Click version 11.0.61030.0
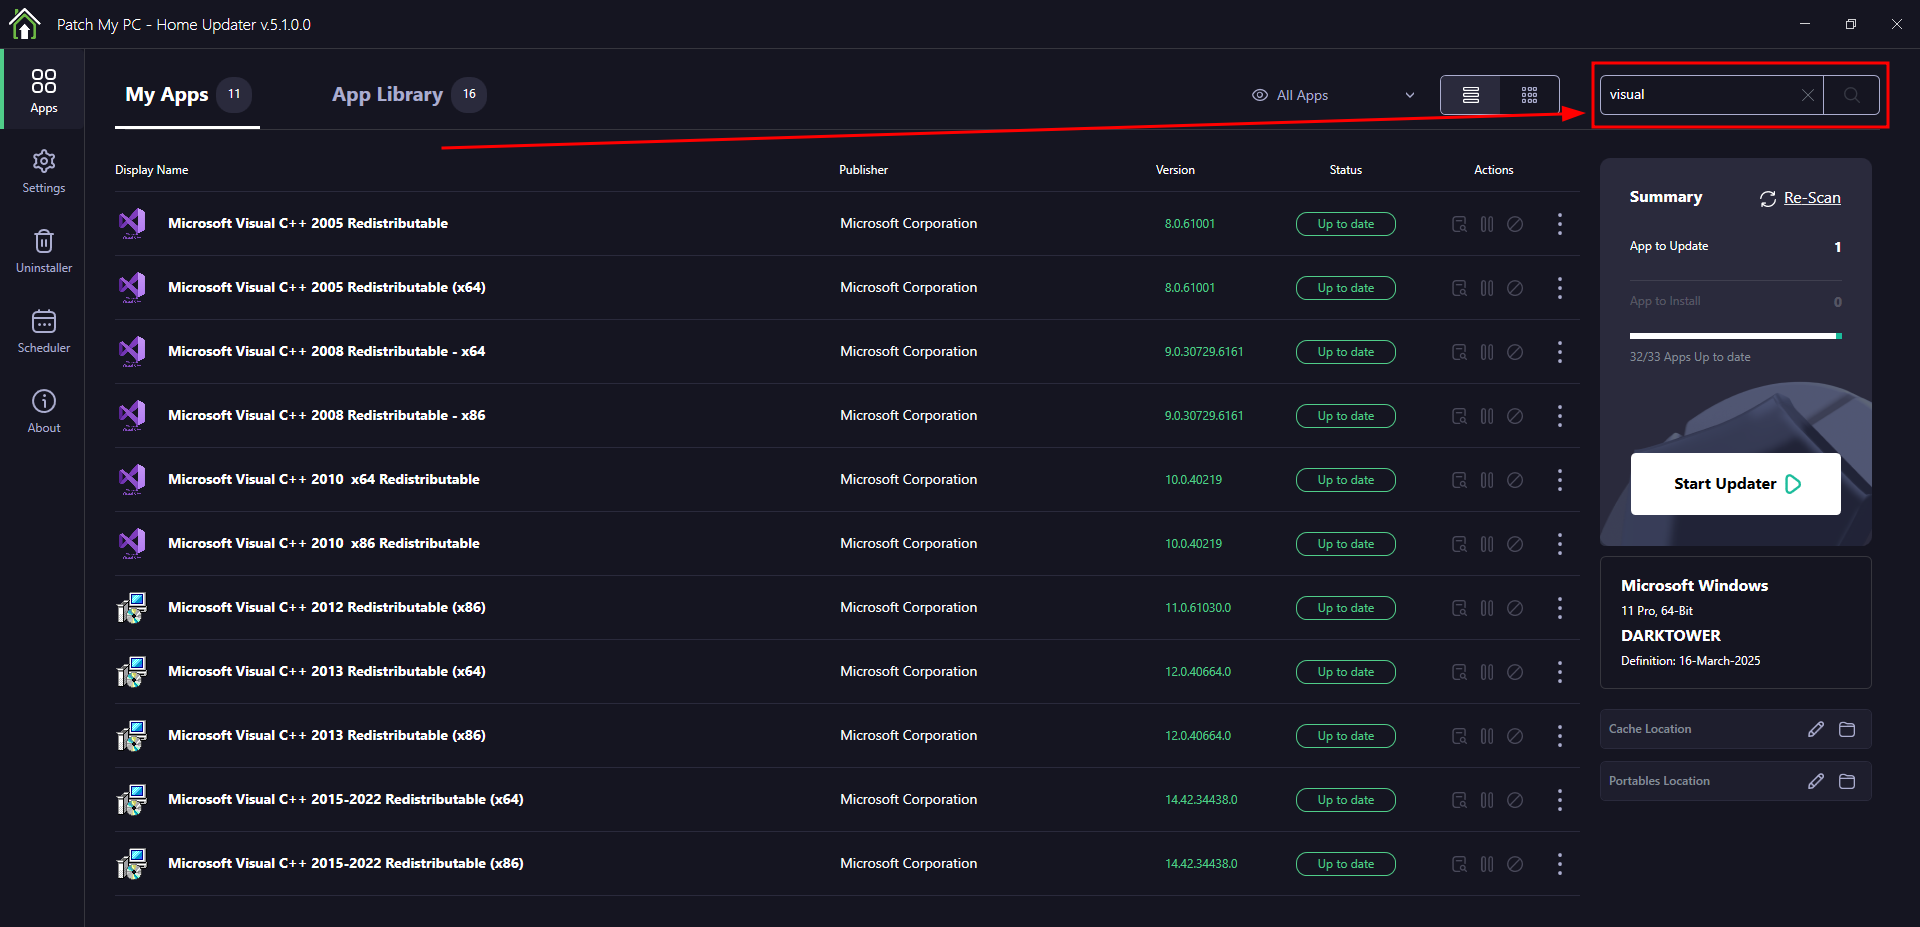 pyautogui.click(x=1197, y=608)
